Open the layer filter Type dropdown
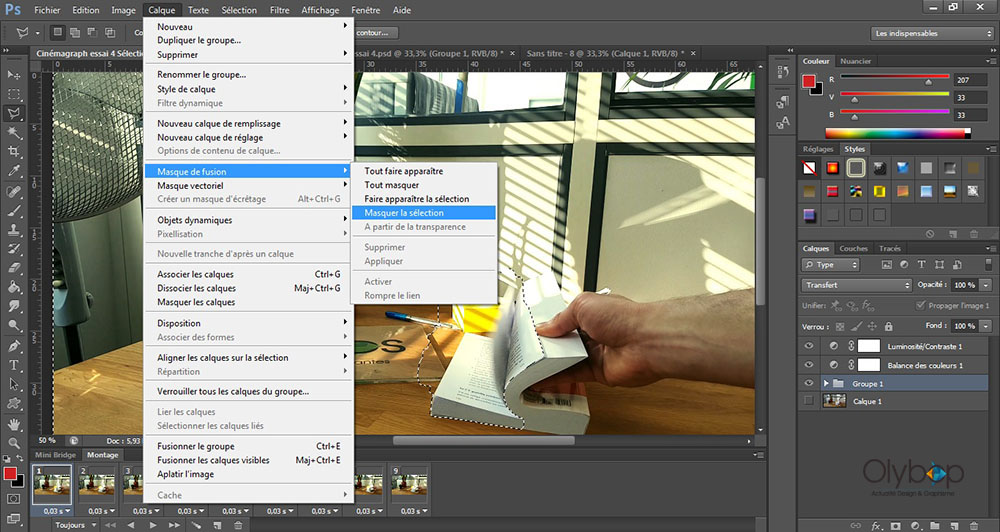 (x=831, y=265)
